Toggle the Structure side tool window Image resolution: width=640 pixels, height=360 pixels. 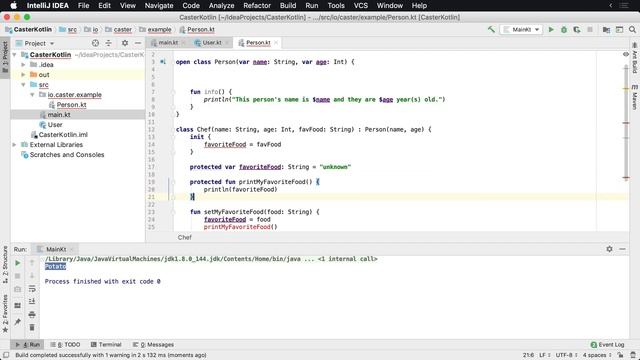click(5, 264)
